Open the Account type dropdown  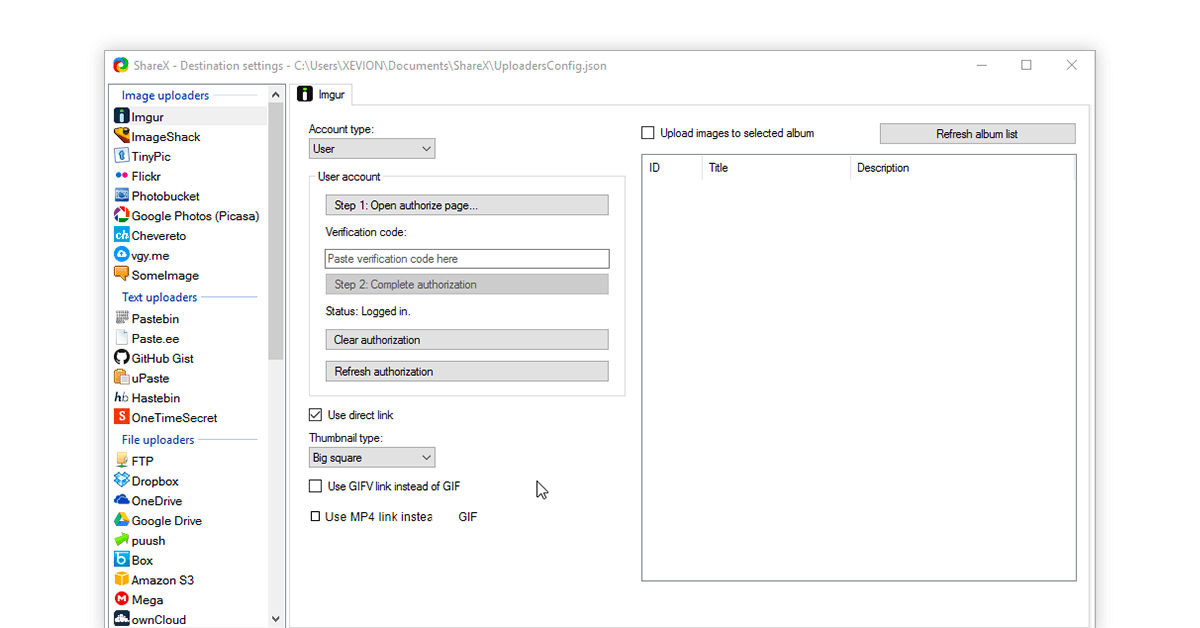[372, 149]
